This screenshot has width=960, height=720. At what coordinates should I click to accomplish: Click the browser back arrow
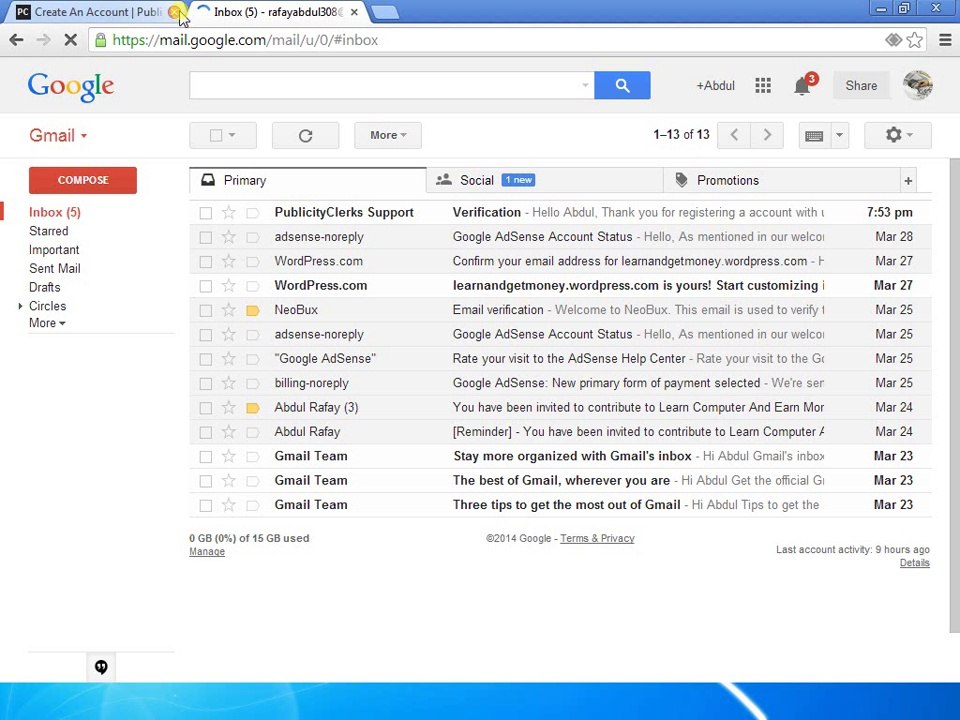click(17, 40)
